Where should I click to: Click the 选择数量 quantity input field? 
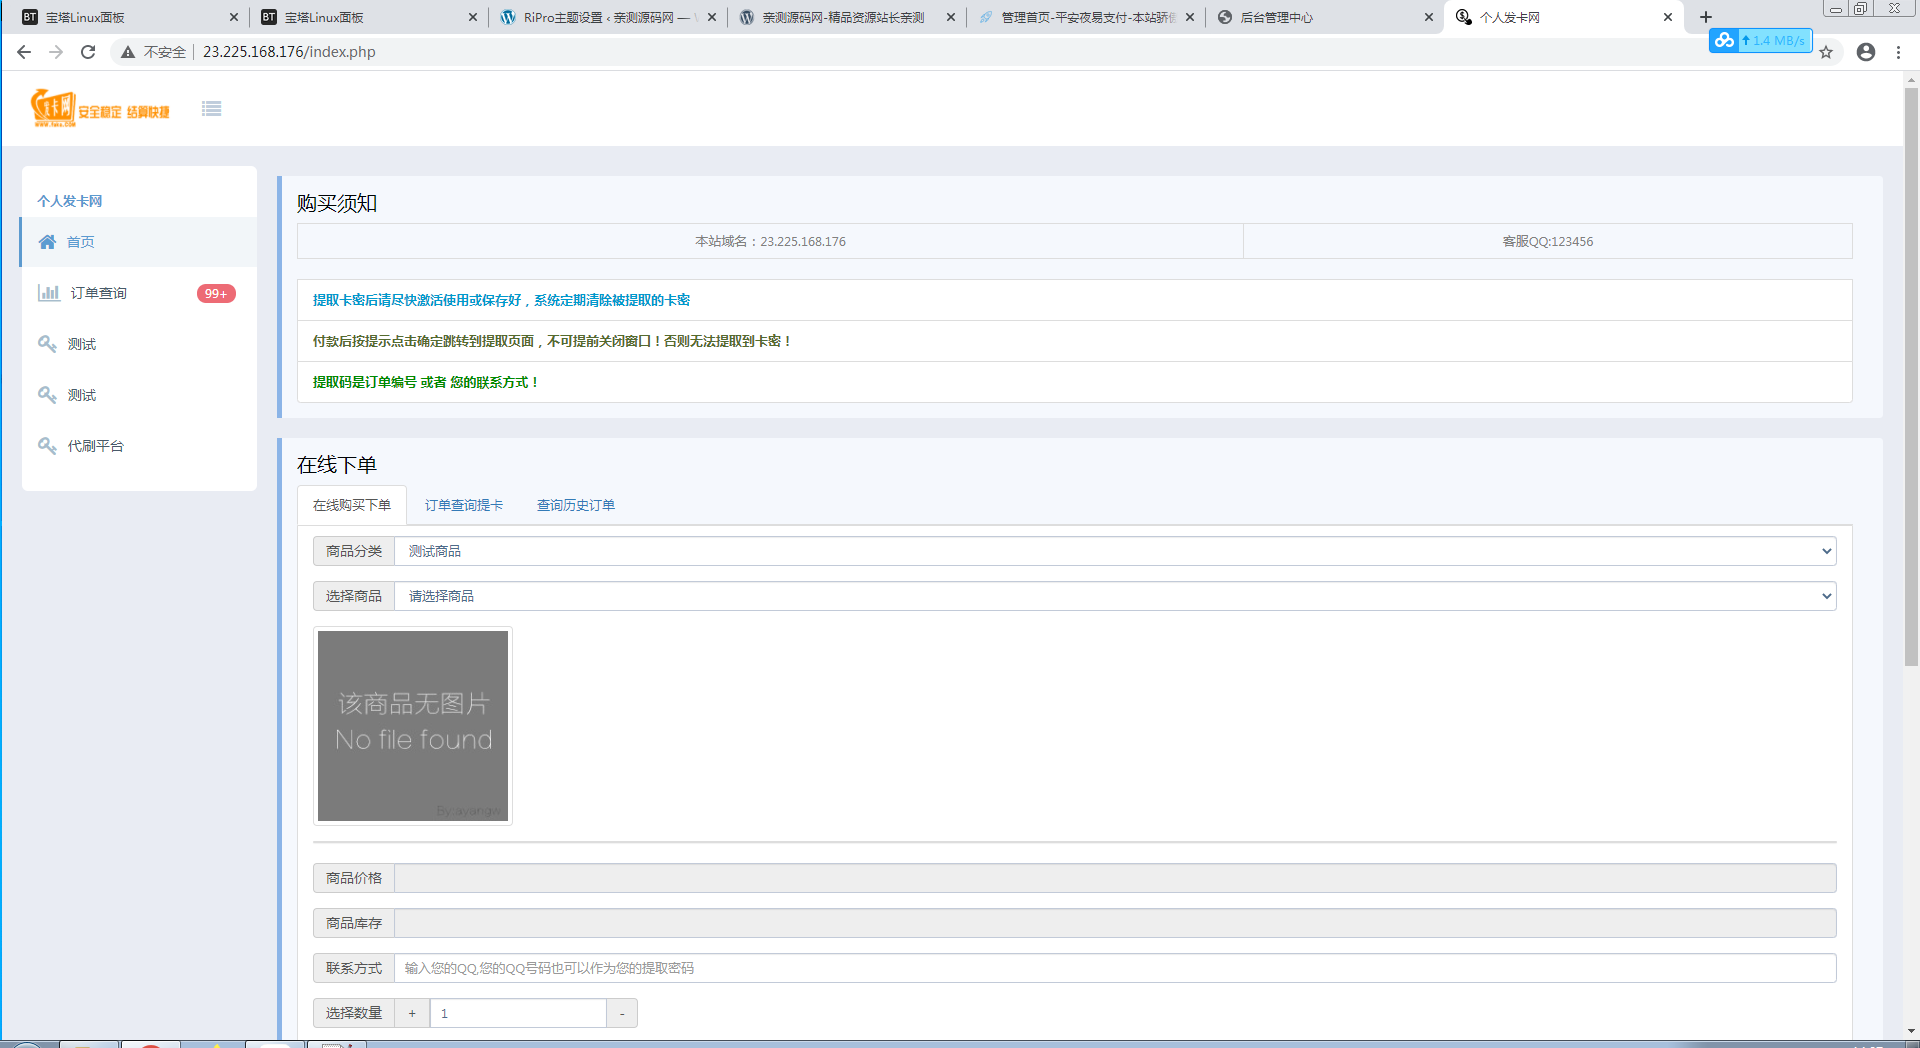(x=518, y=1013)
